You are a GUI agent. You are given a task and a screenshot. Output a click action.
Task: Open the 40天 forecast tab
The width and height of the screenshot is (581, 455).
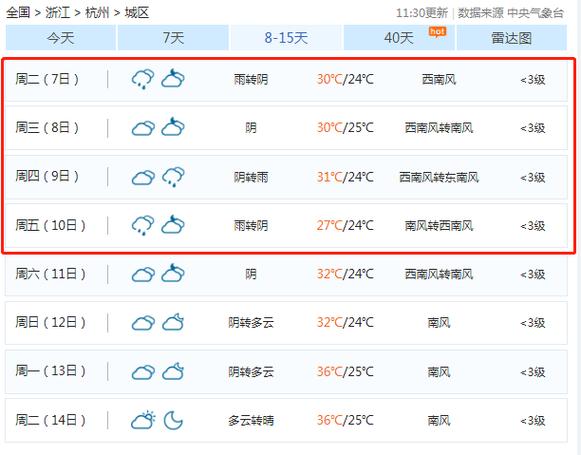pos(399,37)
